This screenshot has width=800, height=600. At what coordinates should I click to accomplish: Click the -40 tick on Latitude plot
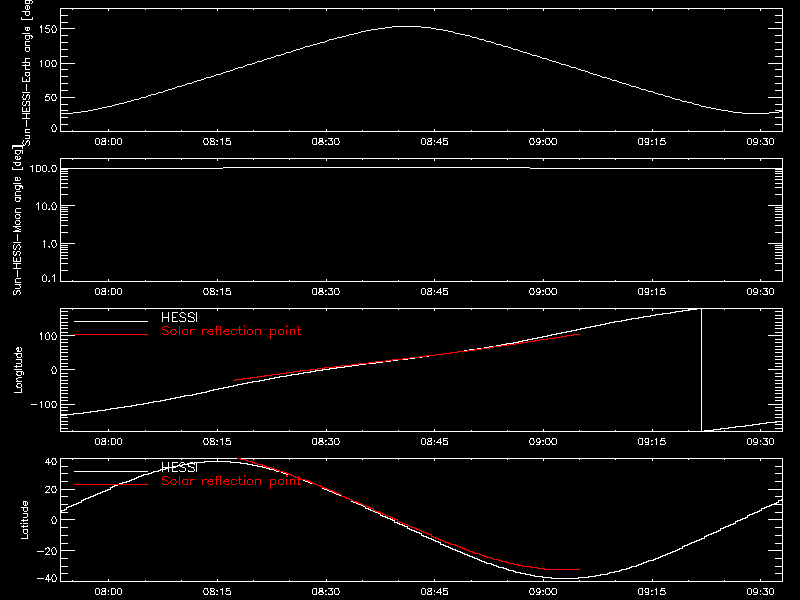click(x=47, y=578)
